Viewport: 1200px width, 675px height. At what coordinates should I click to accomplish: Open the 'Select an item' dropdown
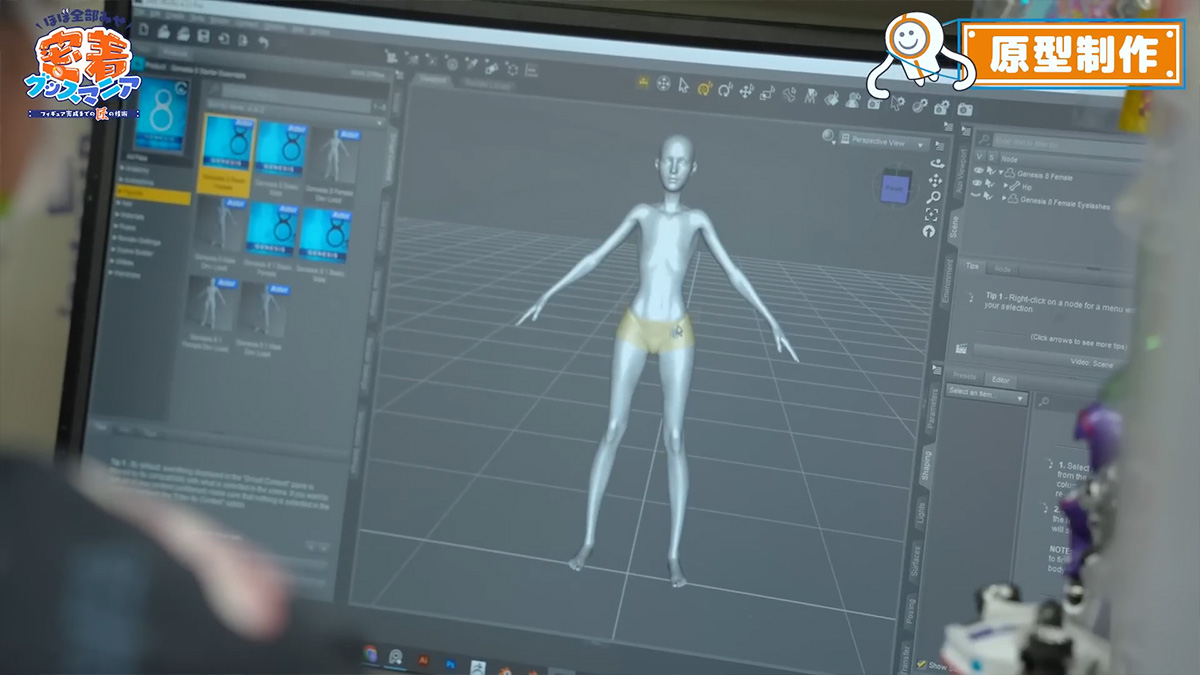pos(986,398)
